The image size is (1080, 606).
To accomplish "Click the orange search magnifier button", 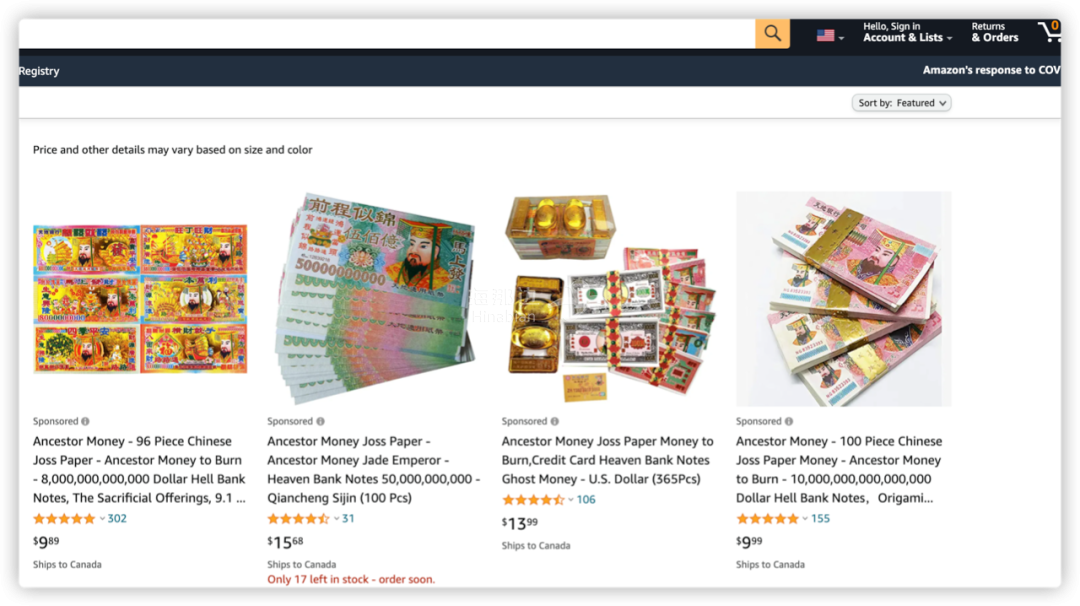I will point(772,33).
